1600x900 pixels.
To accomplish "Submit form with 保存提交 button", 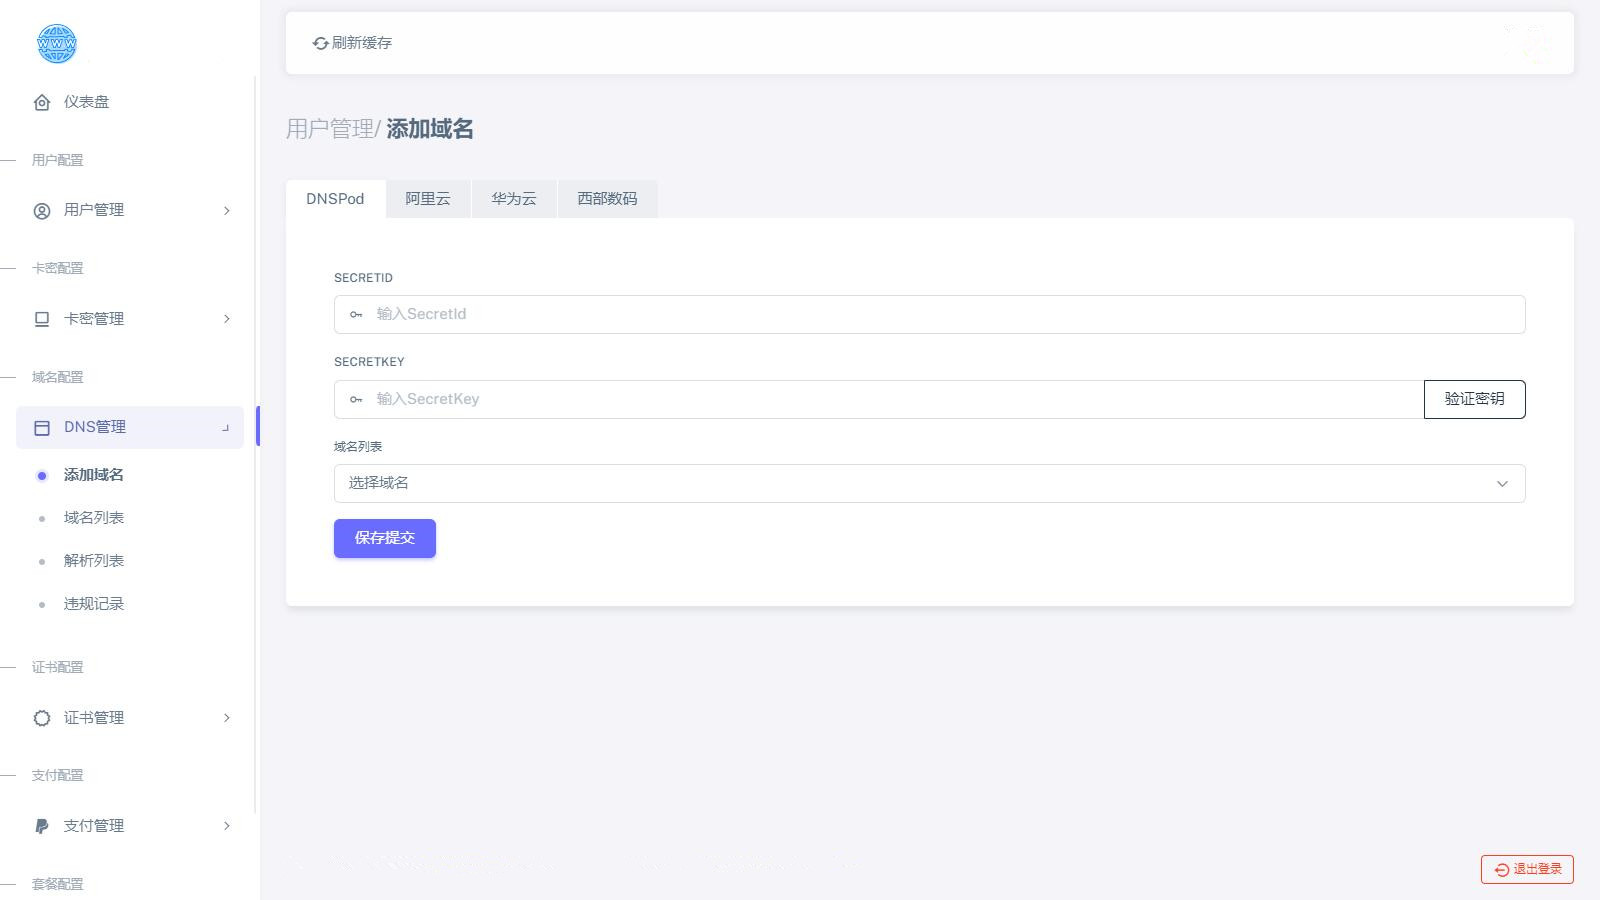I will pyautogui.click(x=384, y=538).
